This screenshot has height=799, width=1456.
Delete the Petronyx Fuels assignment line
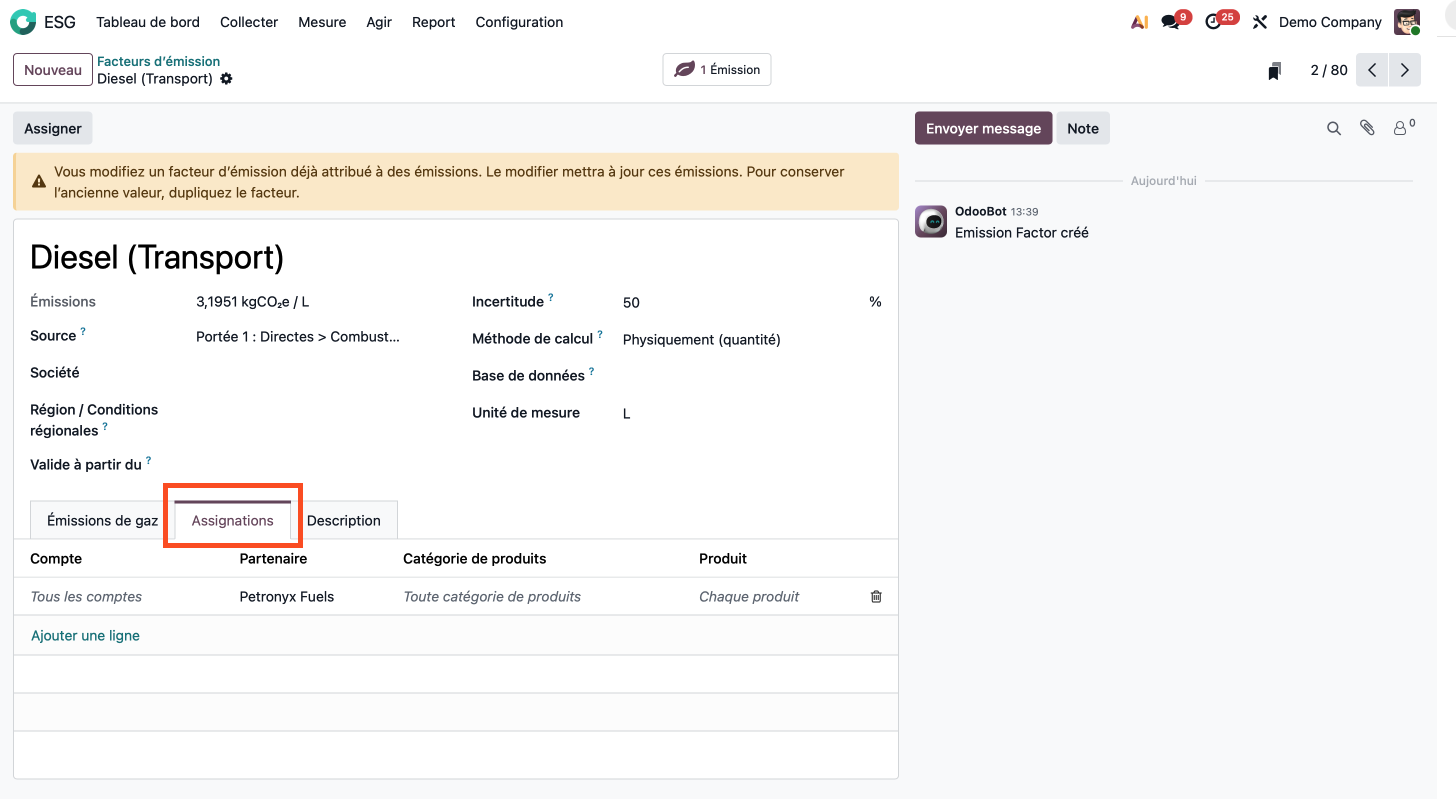point(876,597)
